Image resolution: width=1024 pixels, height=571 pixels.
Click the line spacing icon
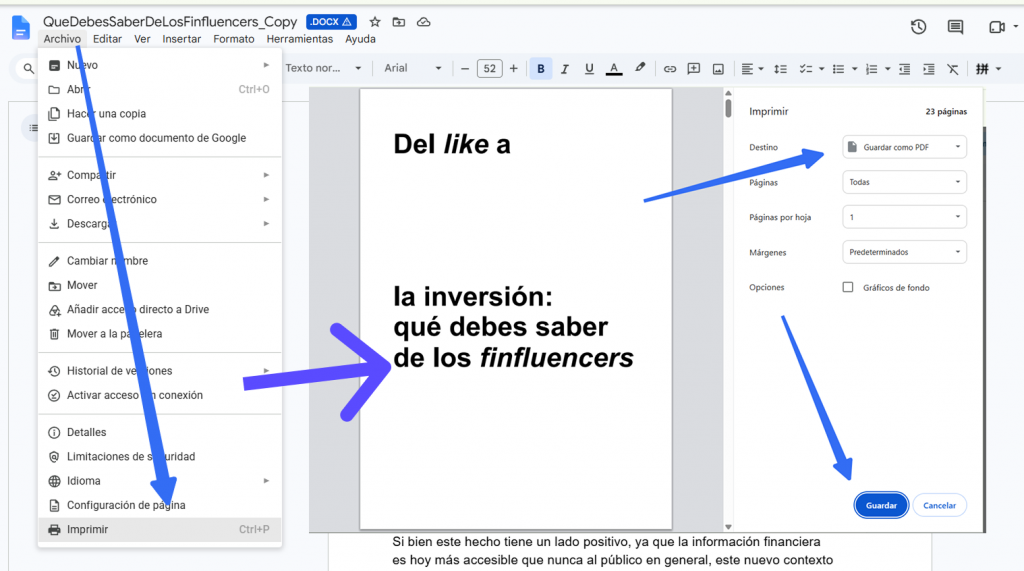[780, 69]
